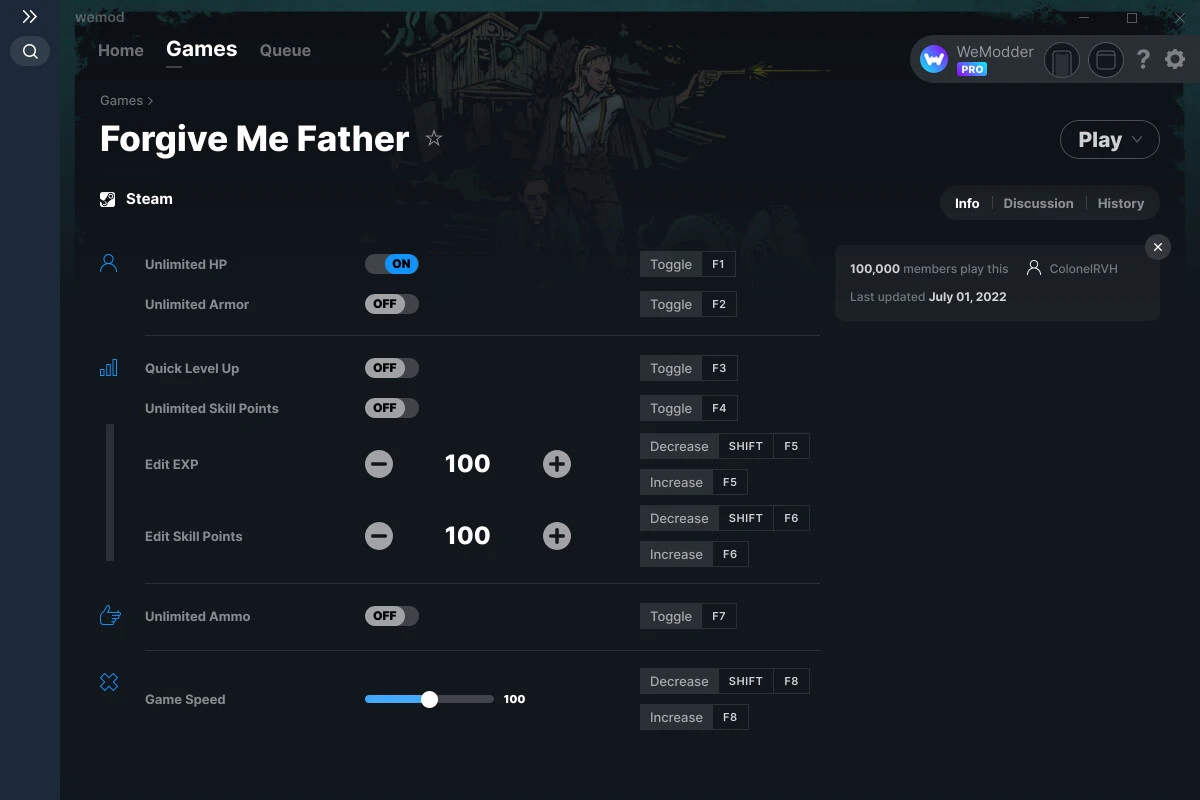
Task: Open WeMod help via question mark icon
Action: tap(1143, 59)
